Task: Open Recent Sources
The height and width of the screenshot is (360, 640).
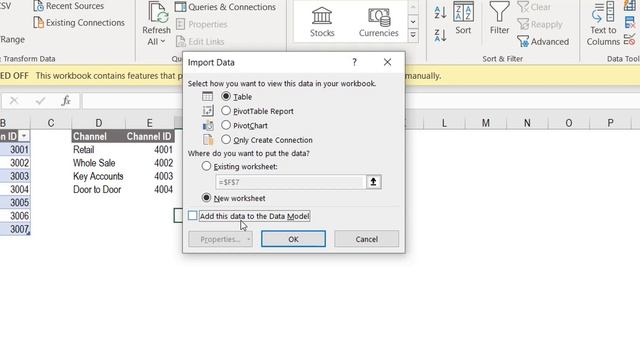Action: [69, 6]
